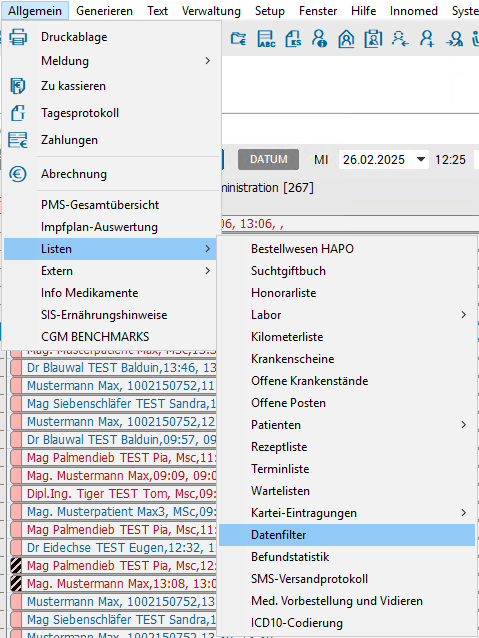Image resolution: width=479 pixels, height=638 pixels.
Task: Select Datenfilter in the Listen submenu
Action: pyautogui.click(x=347, y=535)
